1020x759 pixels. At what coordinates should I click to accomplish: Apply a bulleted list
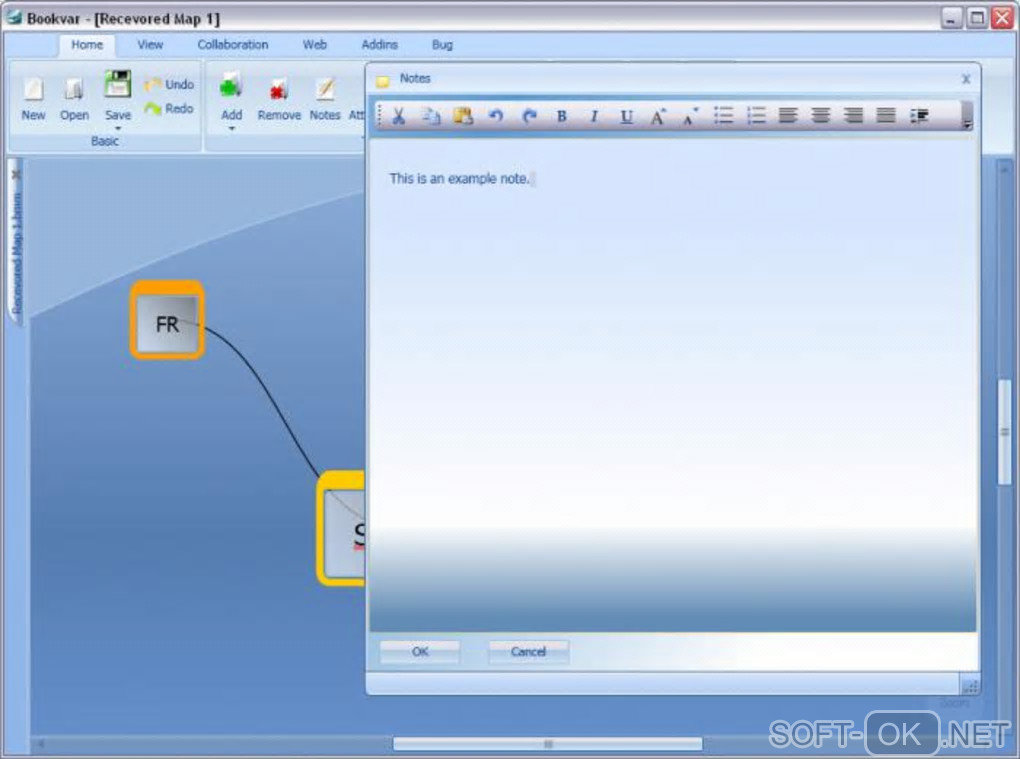(x=723, y=116)
